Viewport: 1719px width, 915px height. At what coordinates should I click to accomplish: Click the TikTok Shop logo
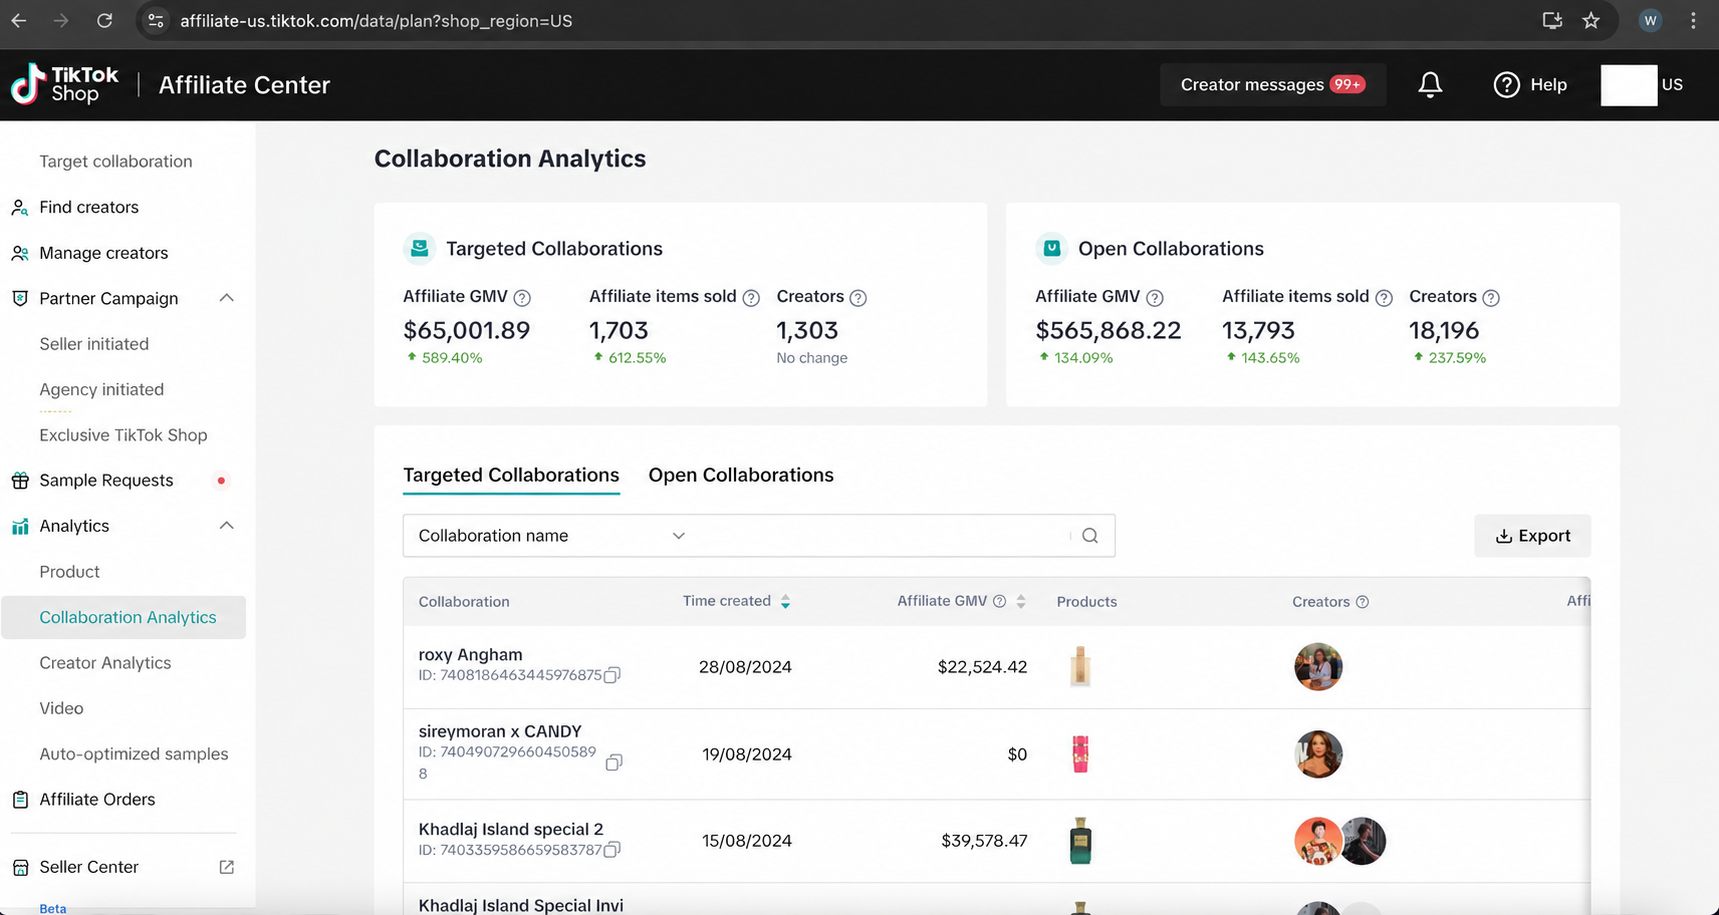pos(65,85)
